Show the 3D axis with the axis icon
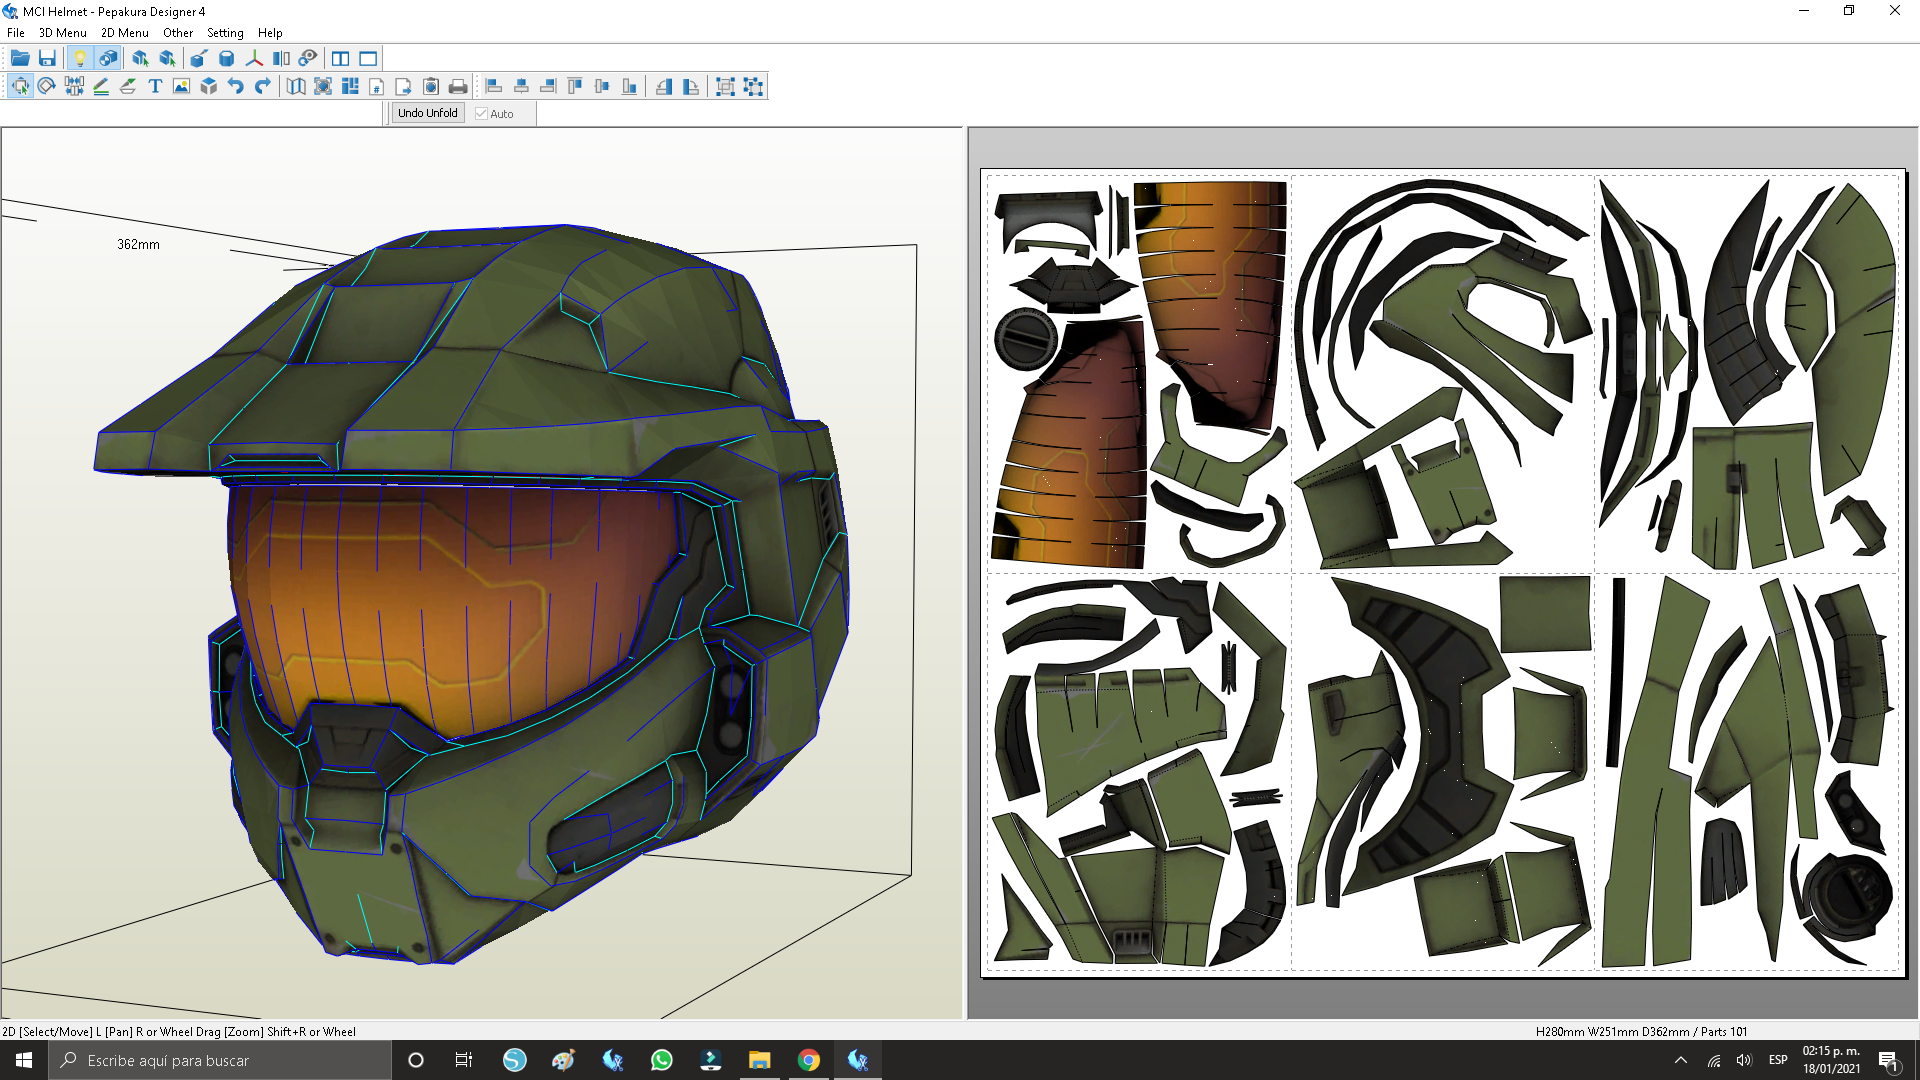The width and height of the screenshot is (1920, 1080). tap(254, 58)
